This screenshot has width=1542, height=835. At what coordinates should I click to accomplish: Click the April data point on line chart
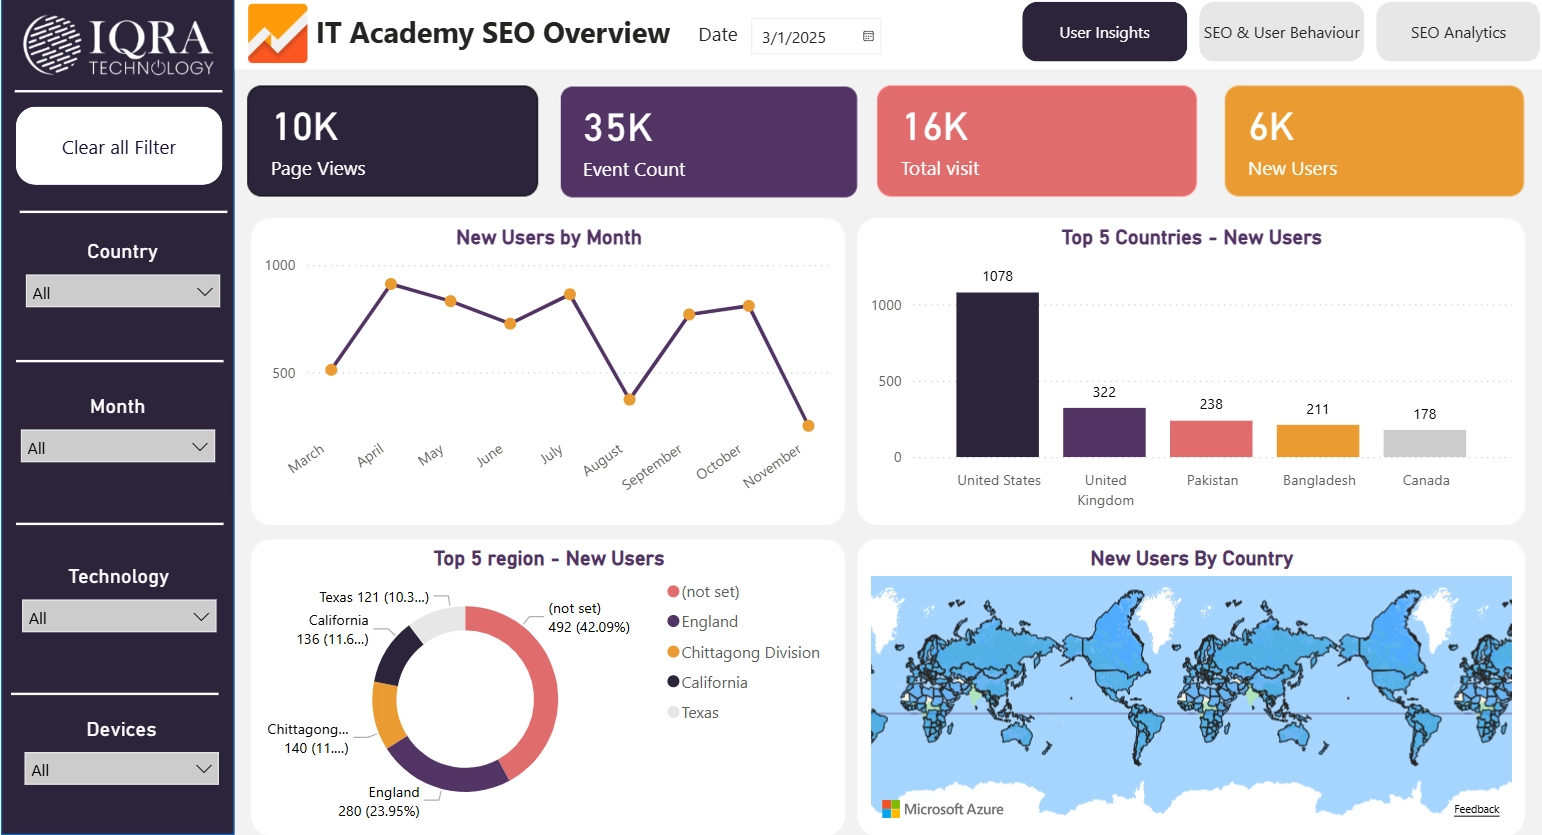(391, 284)
